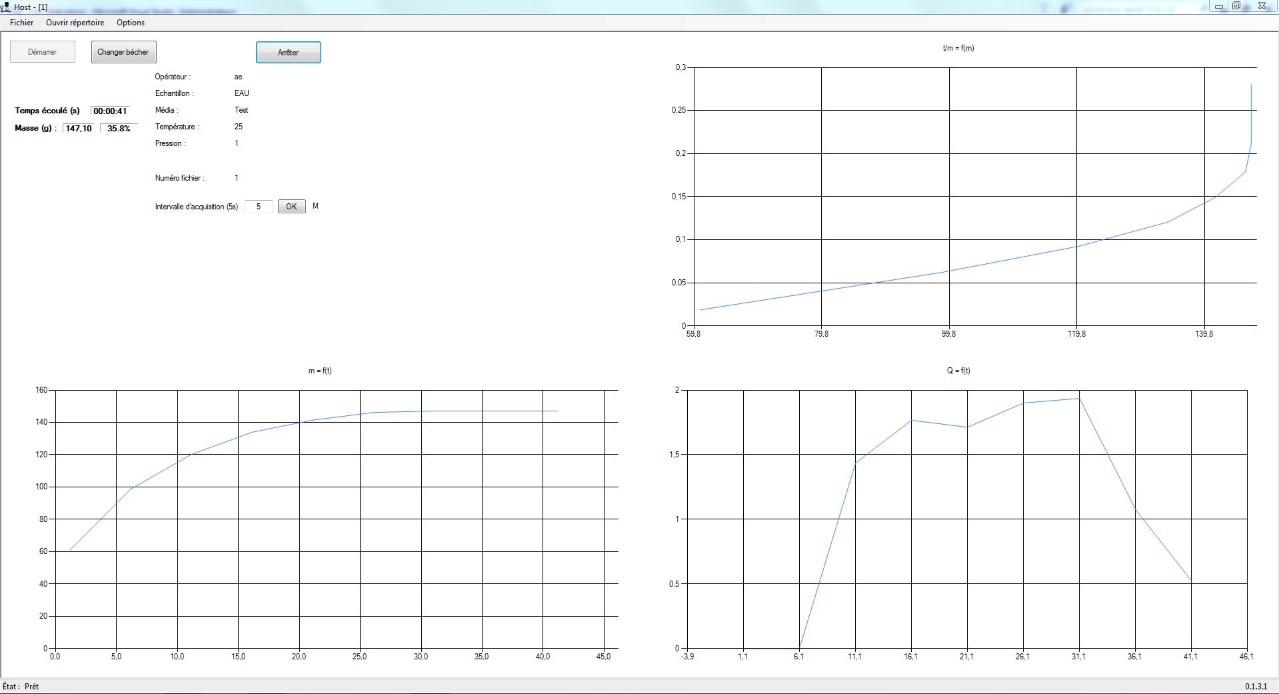This screenshot has width=1279, height=694.
Task: Open the Ouvrir répertoire menu
Action: point(75,22)
